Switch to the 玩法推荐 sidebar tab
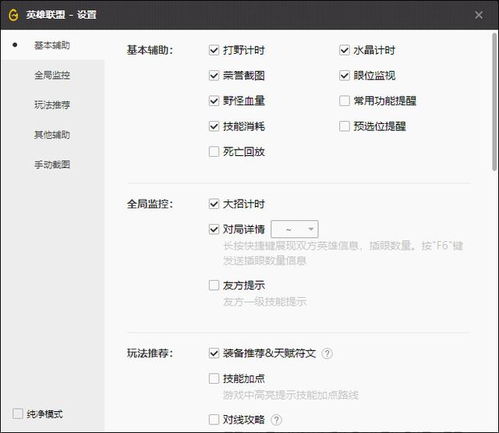 [x=52, y=105]
